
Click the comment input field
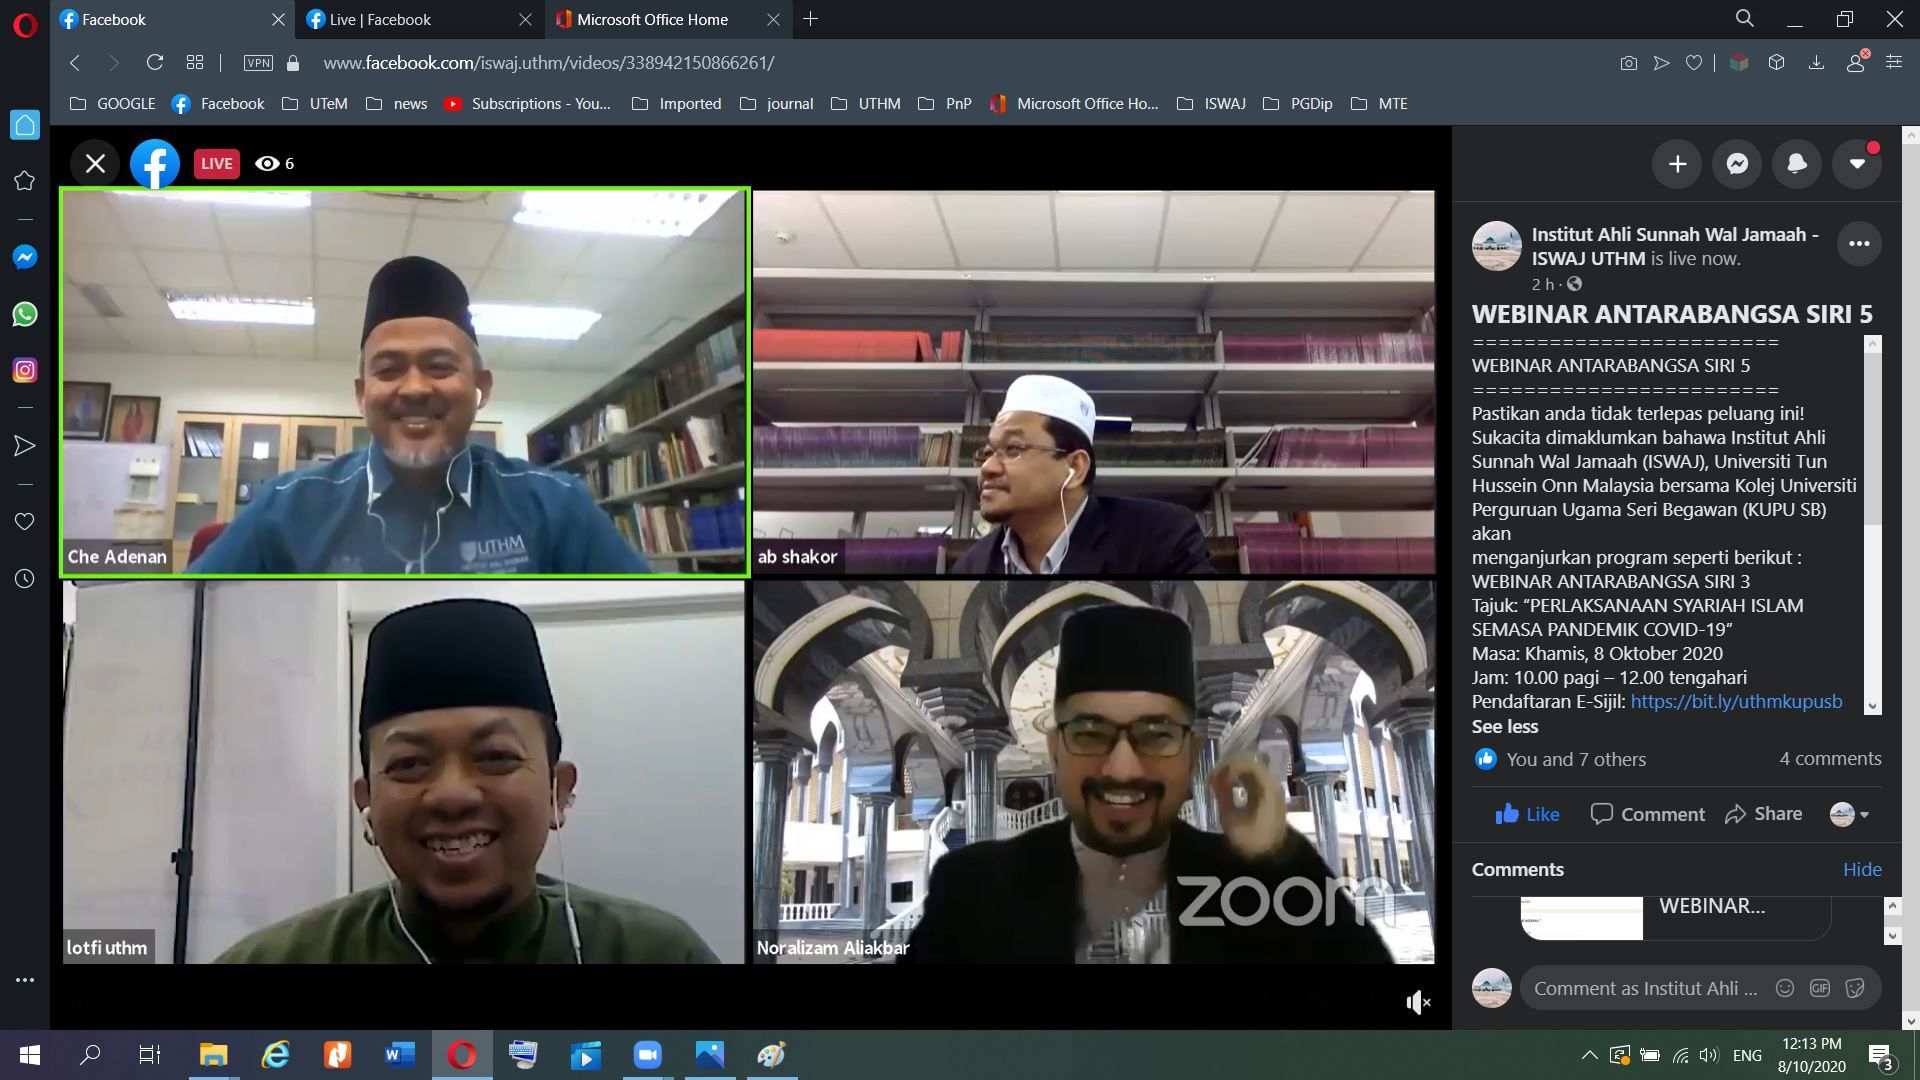pos(1645,988)
